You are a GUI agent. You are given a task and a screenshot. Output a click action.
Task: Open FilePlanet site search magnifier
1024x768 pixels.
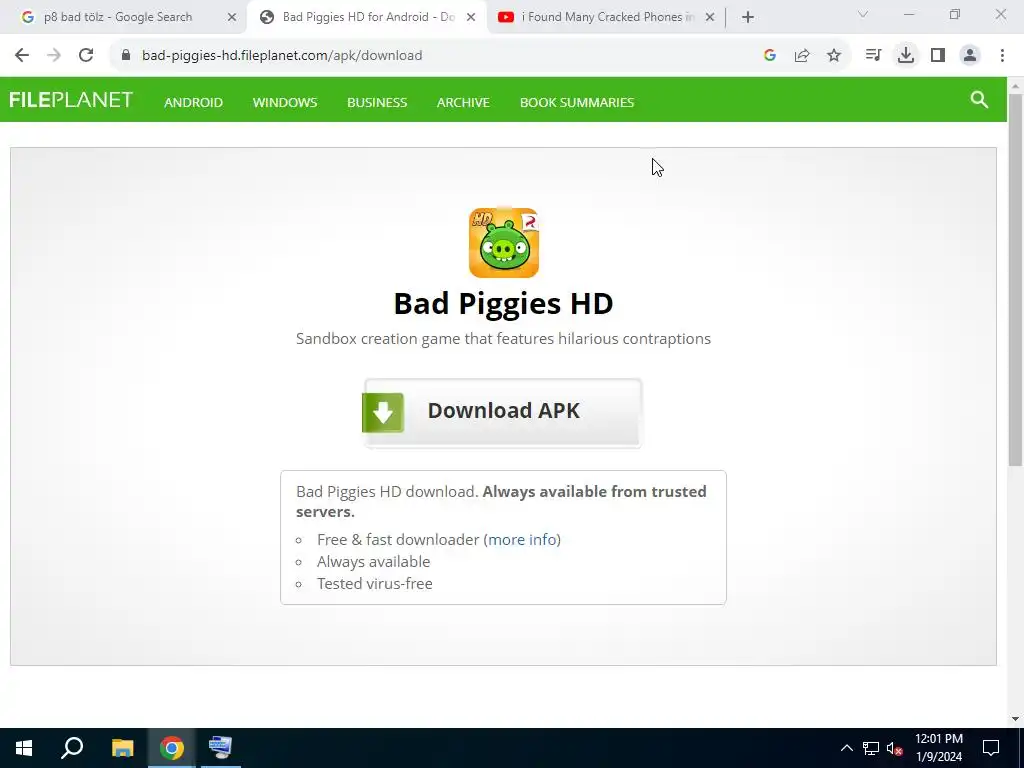979,99
